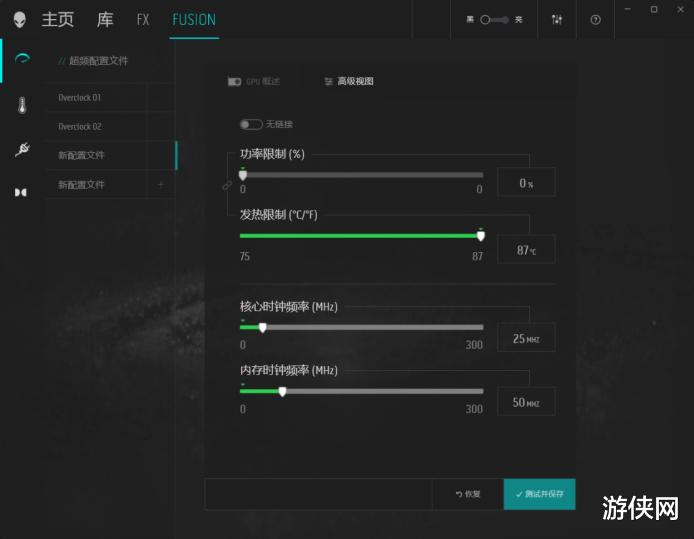Open the audio sidebar icon
The height and width of the screenshot is (539, 694).
21,192
